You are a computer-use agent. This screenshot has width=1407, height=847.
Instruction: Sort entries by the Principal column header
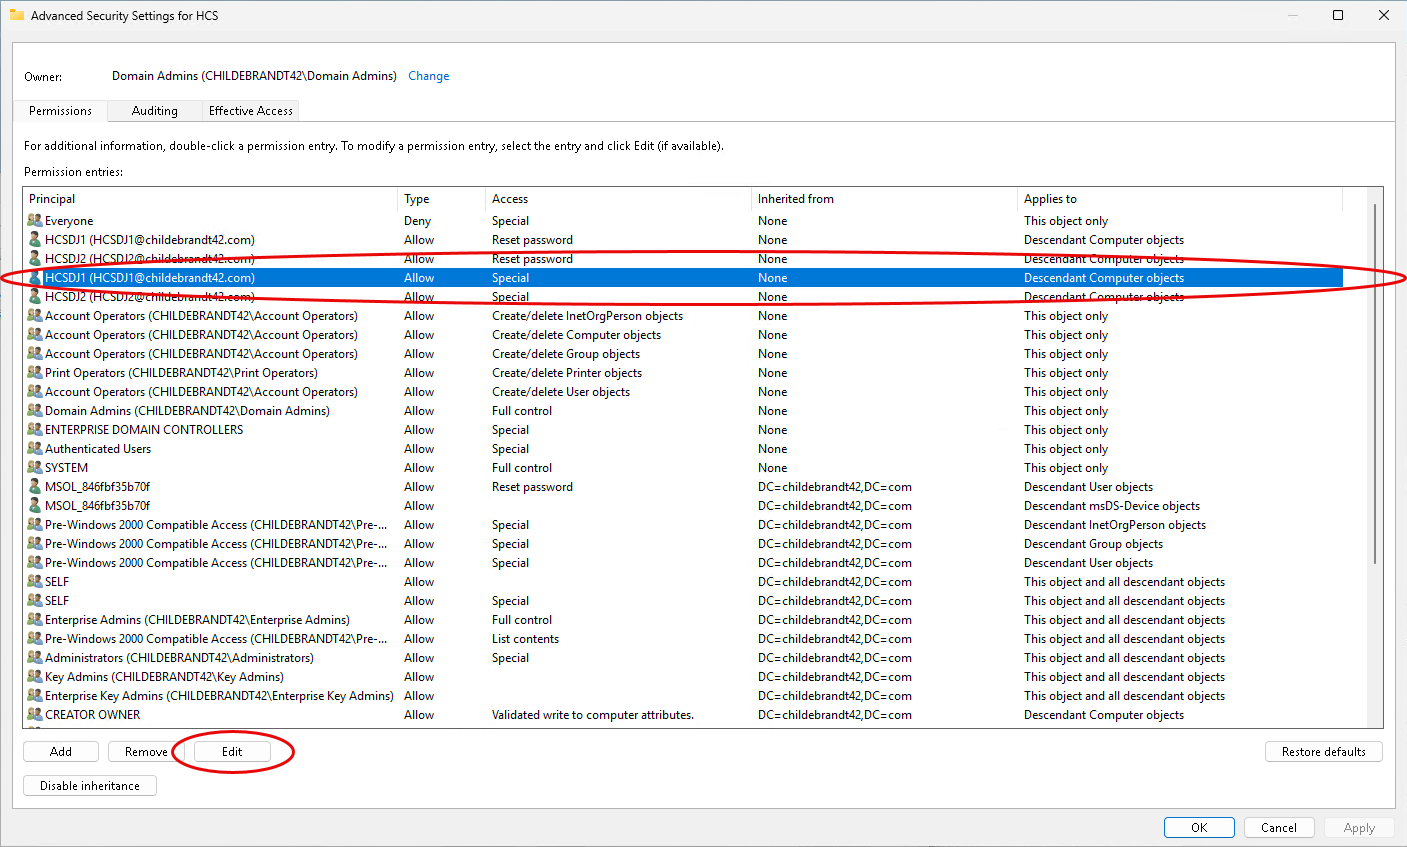[52, 199]
